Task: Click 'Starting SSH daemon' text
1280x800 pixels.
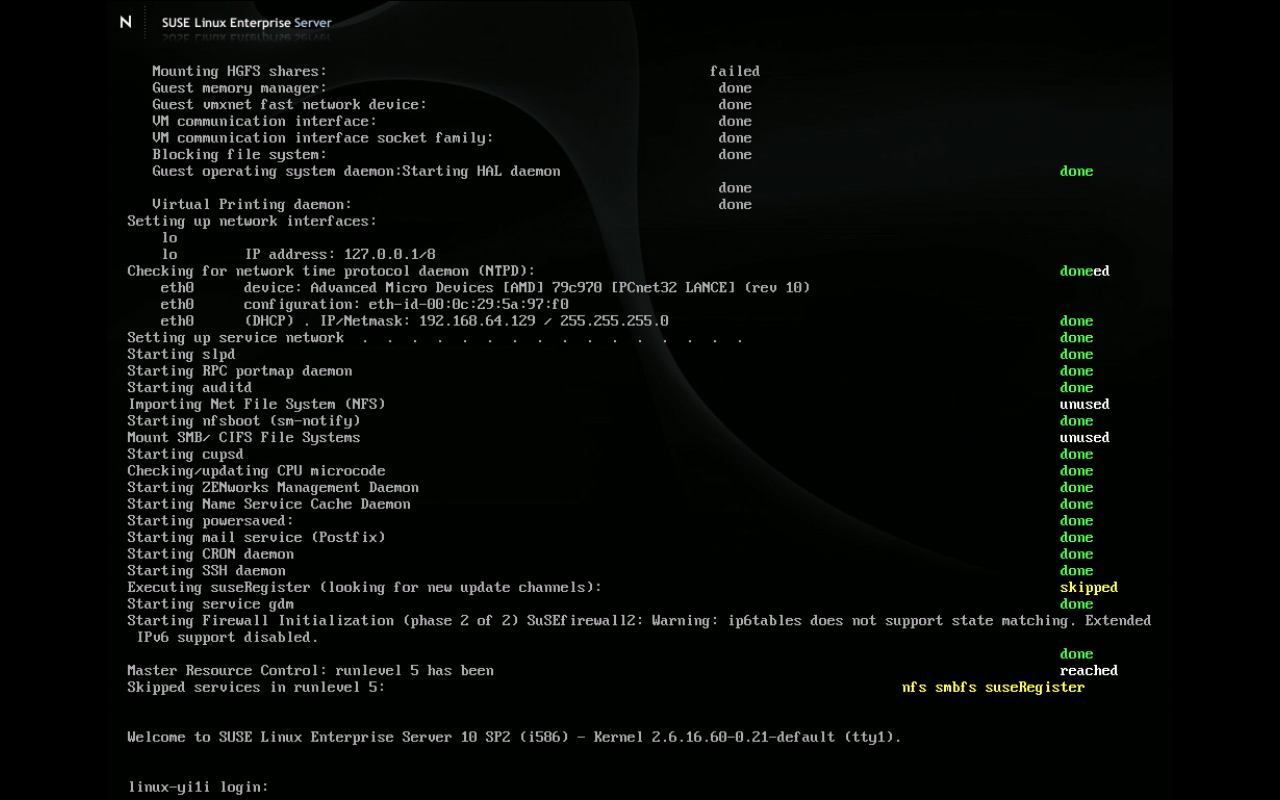Action: [x=206, y=571]
